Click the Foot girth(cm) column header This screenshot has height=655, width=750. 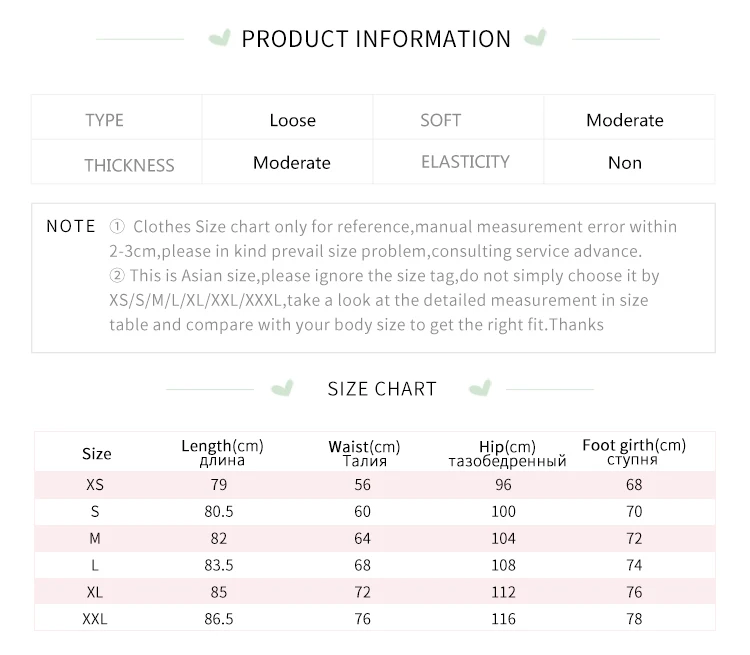click(634, 452)
